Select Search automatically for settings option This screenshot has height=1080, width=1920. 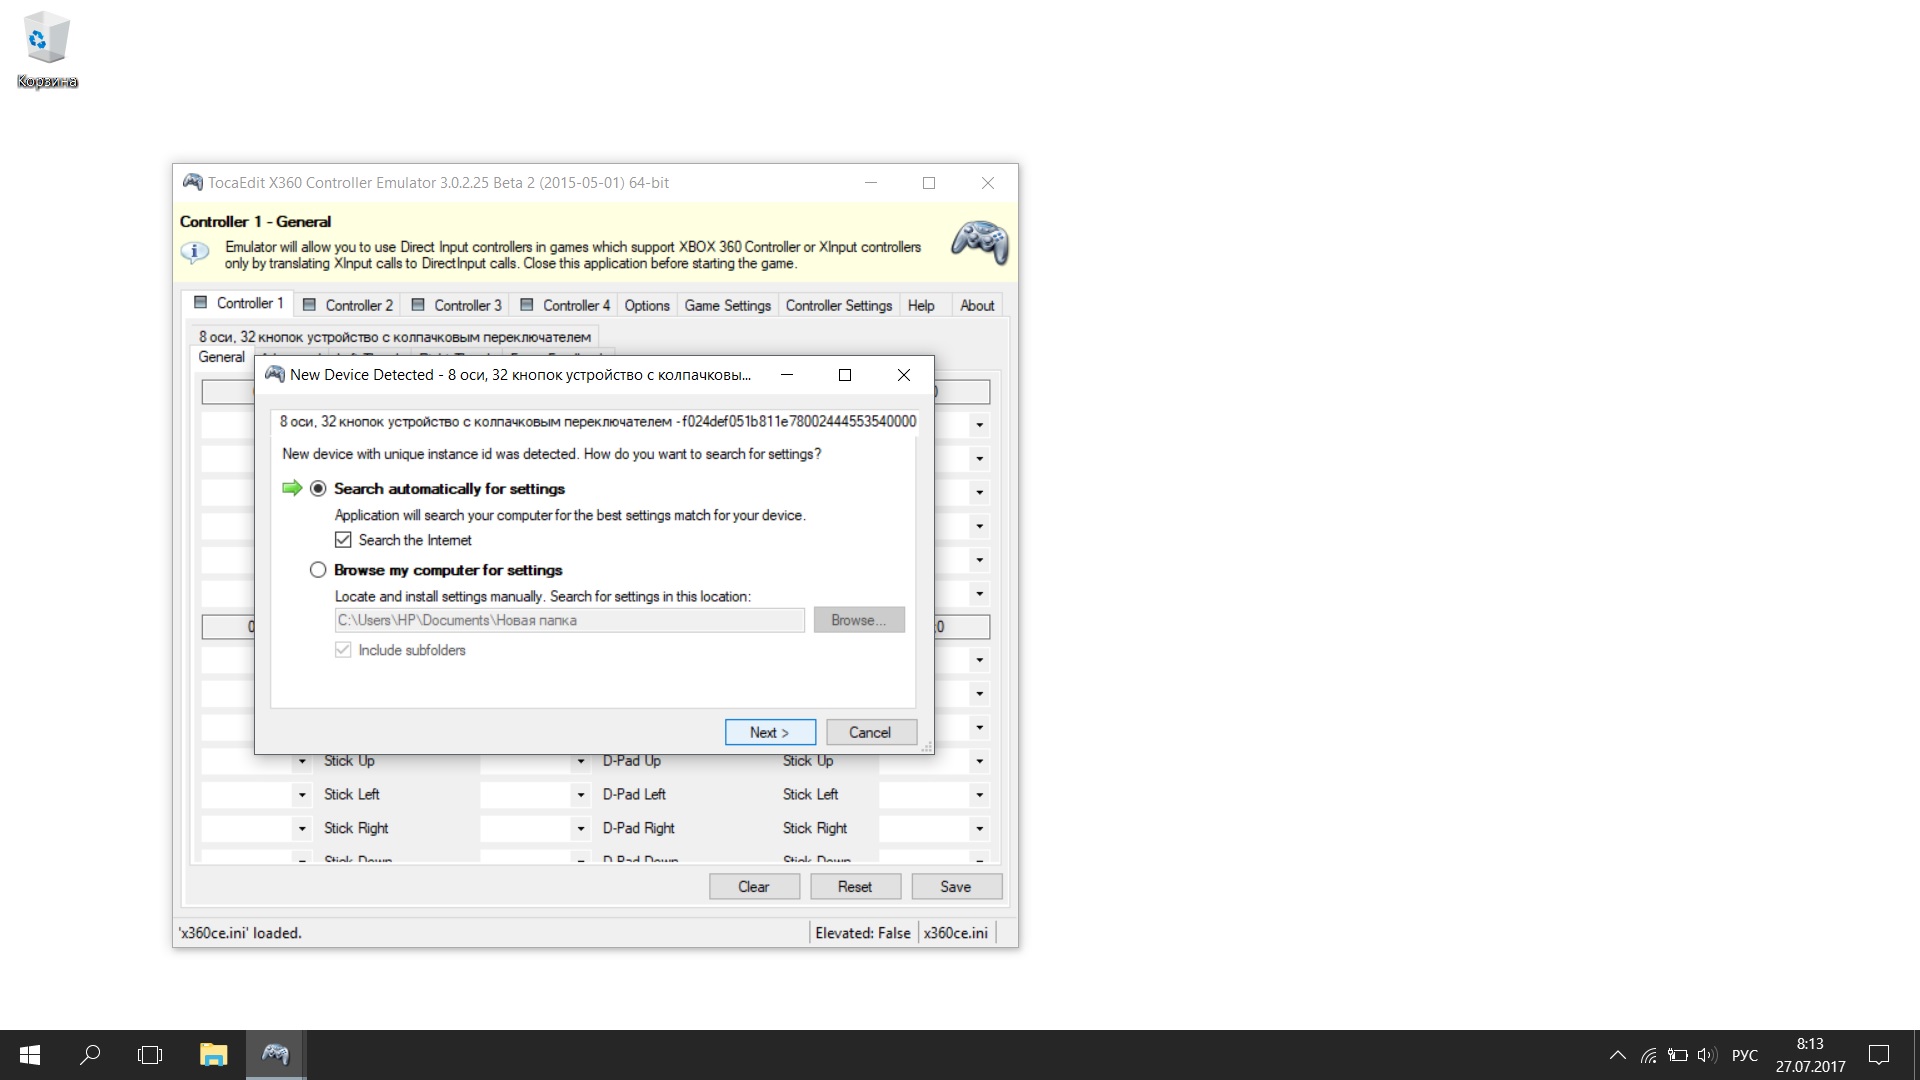coord(318,488)
